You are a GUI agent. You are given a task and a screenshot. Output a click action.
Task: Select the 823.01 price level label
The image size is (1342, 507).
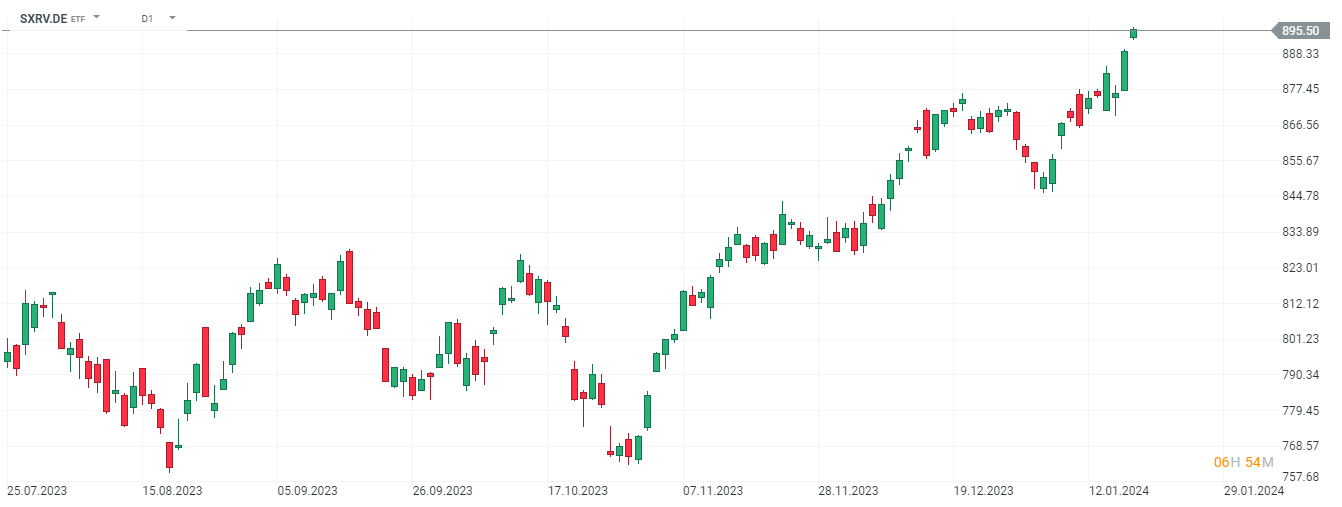pyautogui.click(x=1301, y=267)
